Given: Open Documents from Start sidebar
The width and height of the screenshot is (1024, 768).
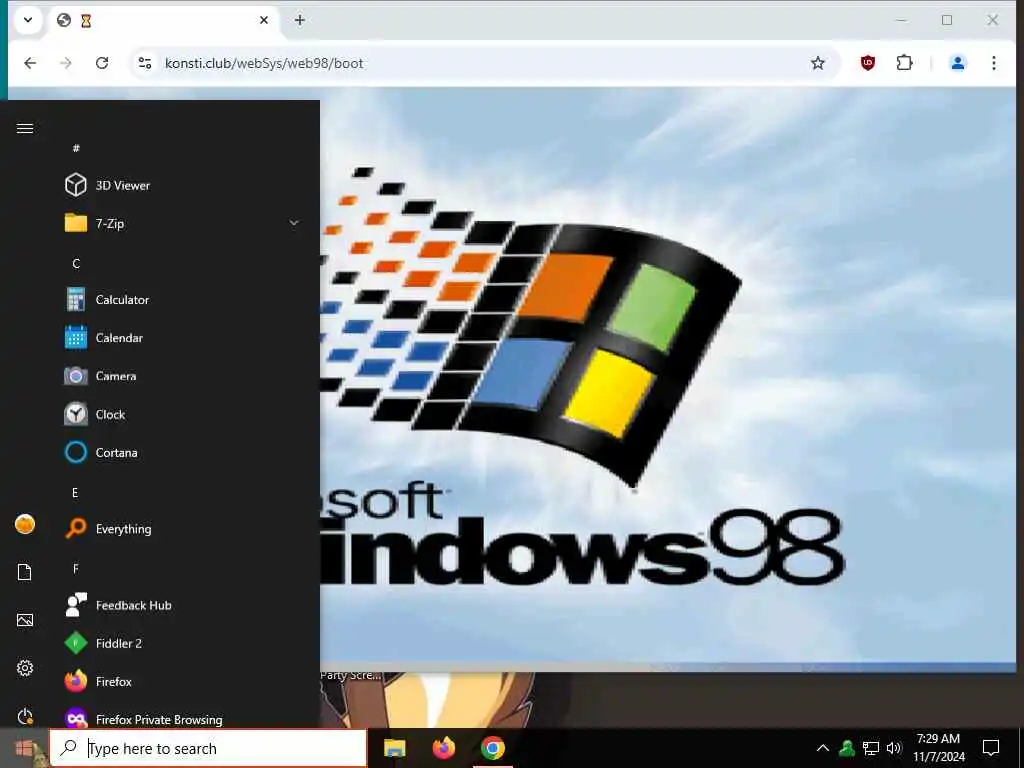Looking at the screenshot, I should pyautogui.click(x=25, y=572).
